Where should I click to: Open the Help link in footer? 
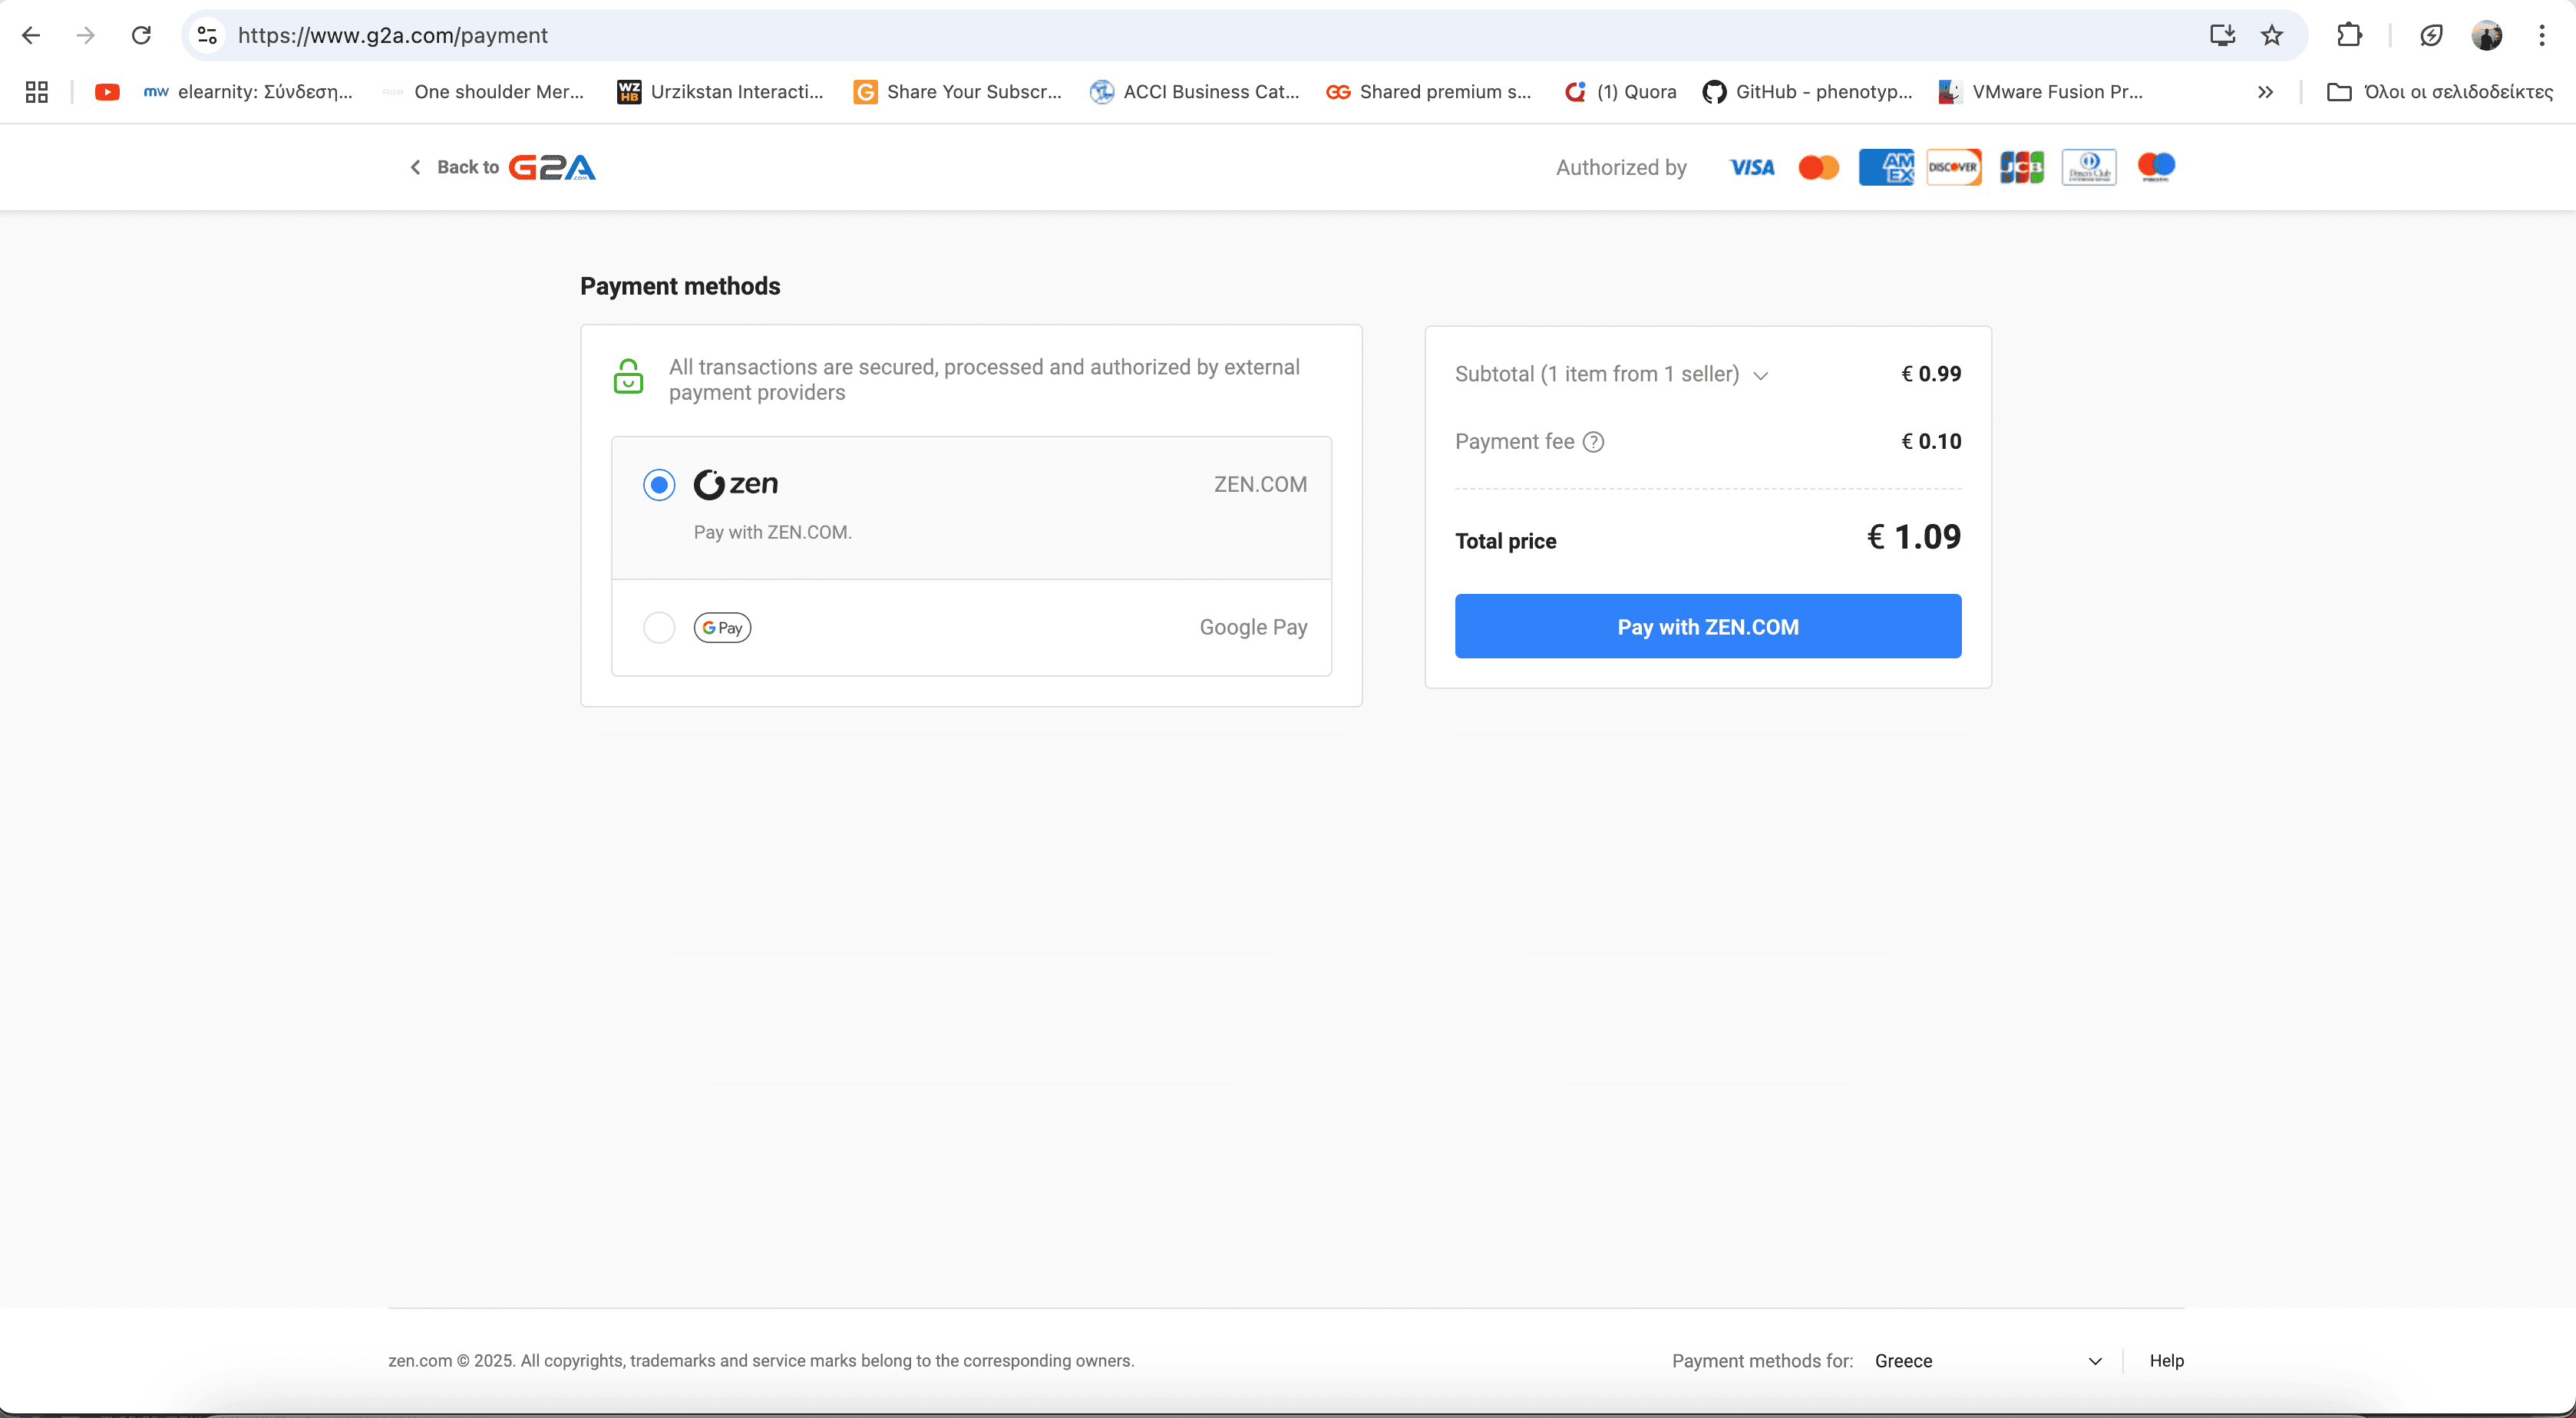(2166, 1361)
